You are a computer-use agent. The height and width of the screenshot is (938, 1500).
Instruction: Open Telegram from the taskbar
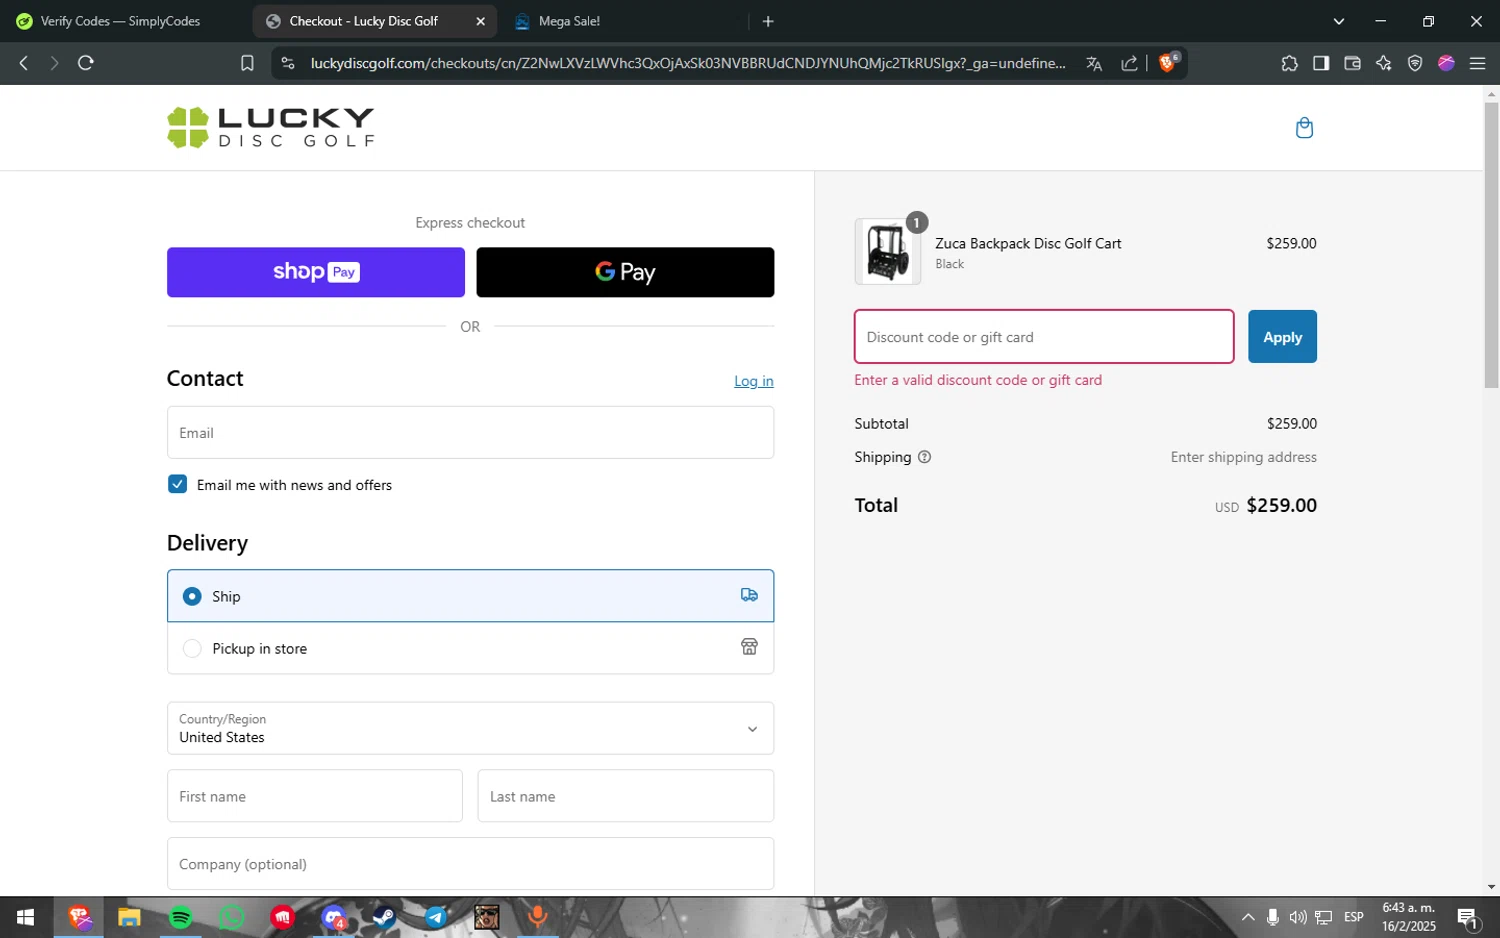click(435, 917)
